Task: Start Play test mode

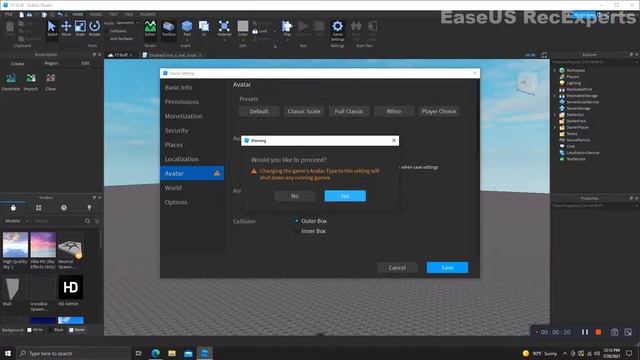Action: [287, 28]
